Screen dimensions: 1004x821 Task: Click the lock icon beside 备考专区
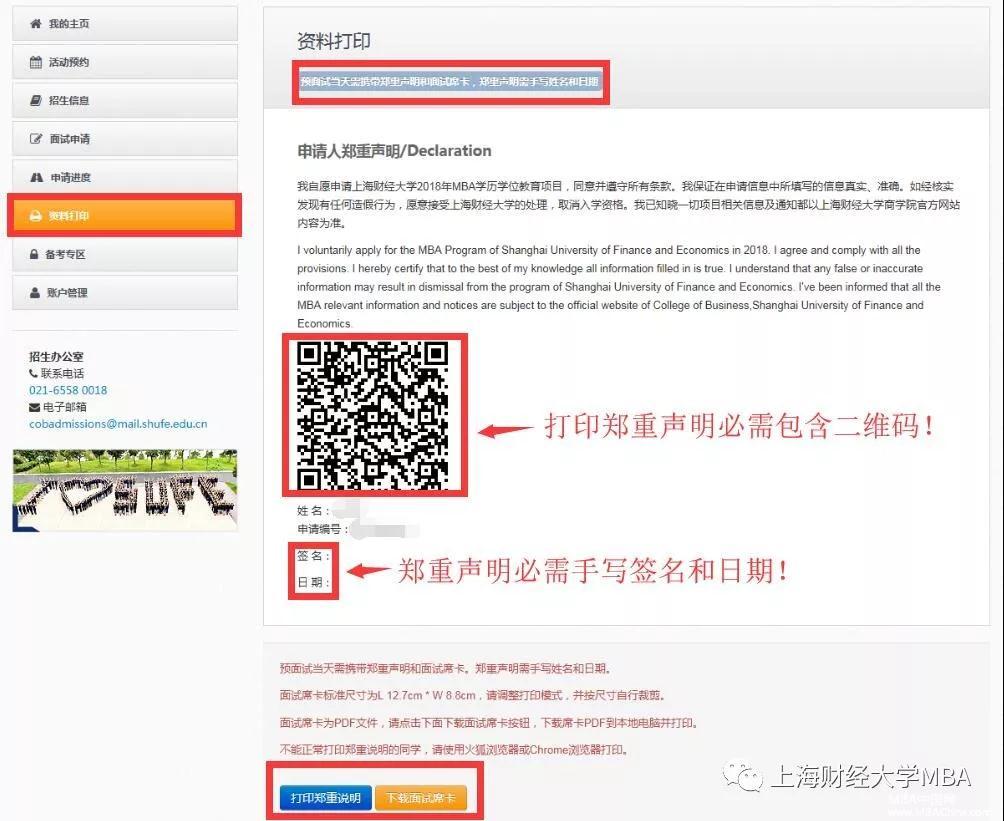click(34, 254)
